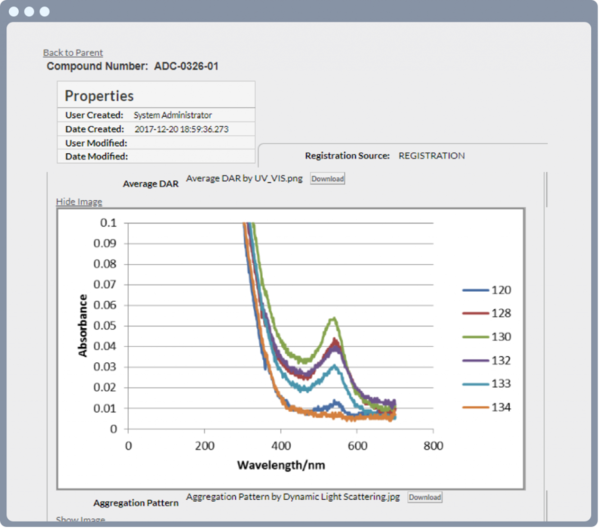
Task: Show the Aggregation Pattern image
Action: 80,520
